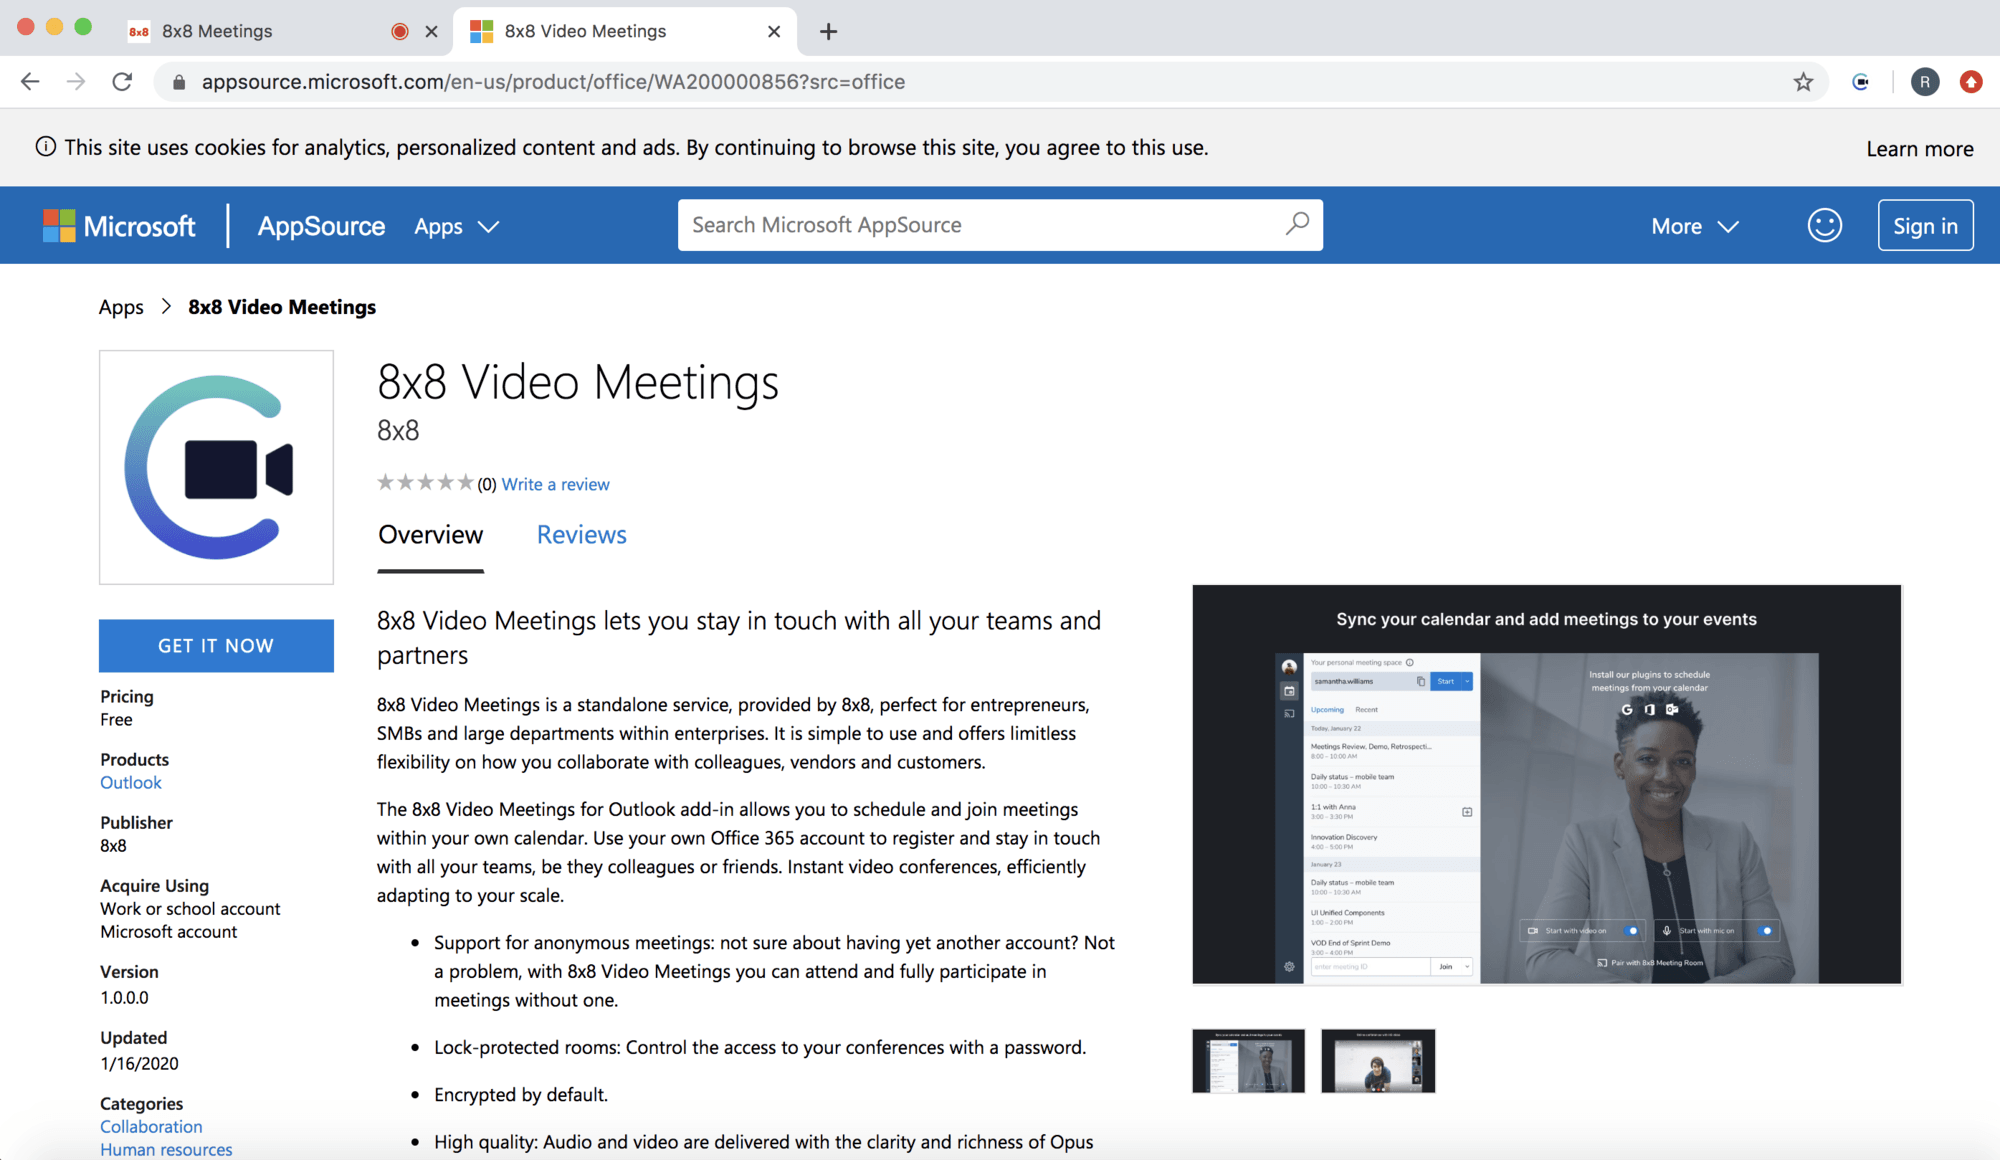Open the smiley feedback icon
The width and height of the screenshot is (2000, 1160).
1824,225
